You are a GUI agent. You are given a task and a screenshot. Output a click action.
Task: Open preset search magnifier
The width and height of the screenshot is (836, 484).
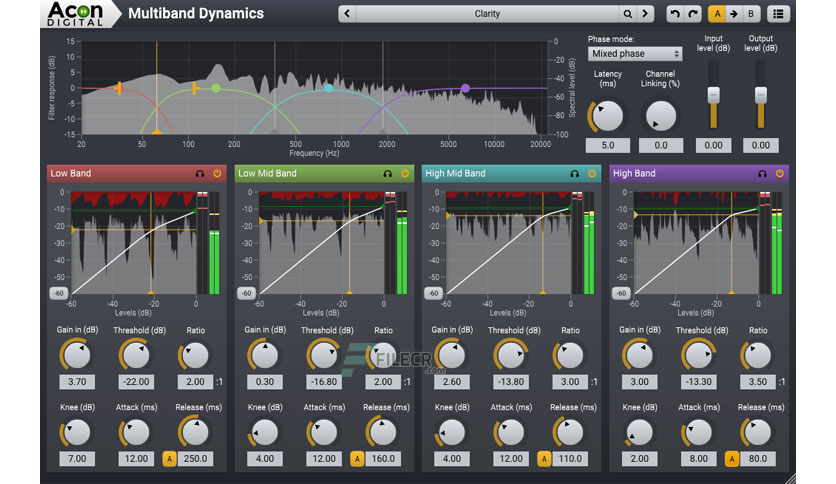click(x=628, y=14)
